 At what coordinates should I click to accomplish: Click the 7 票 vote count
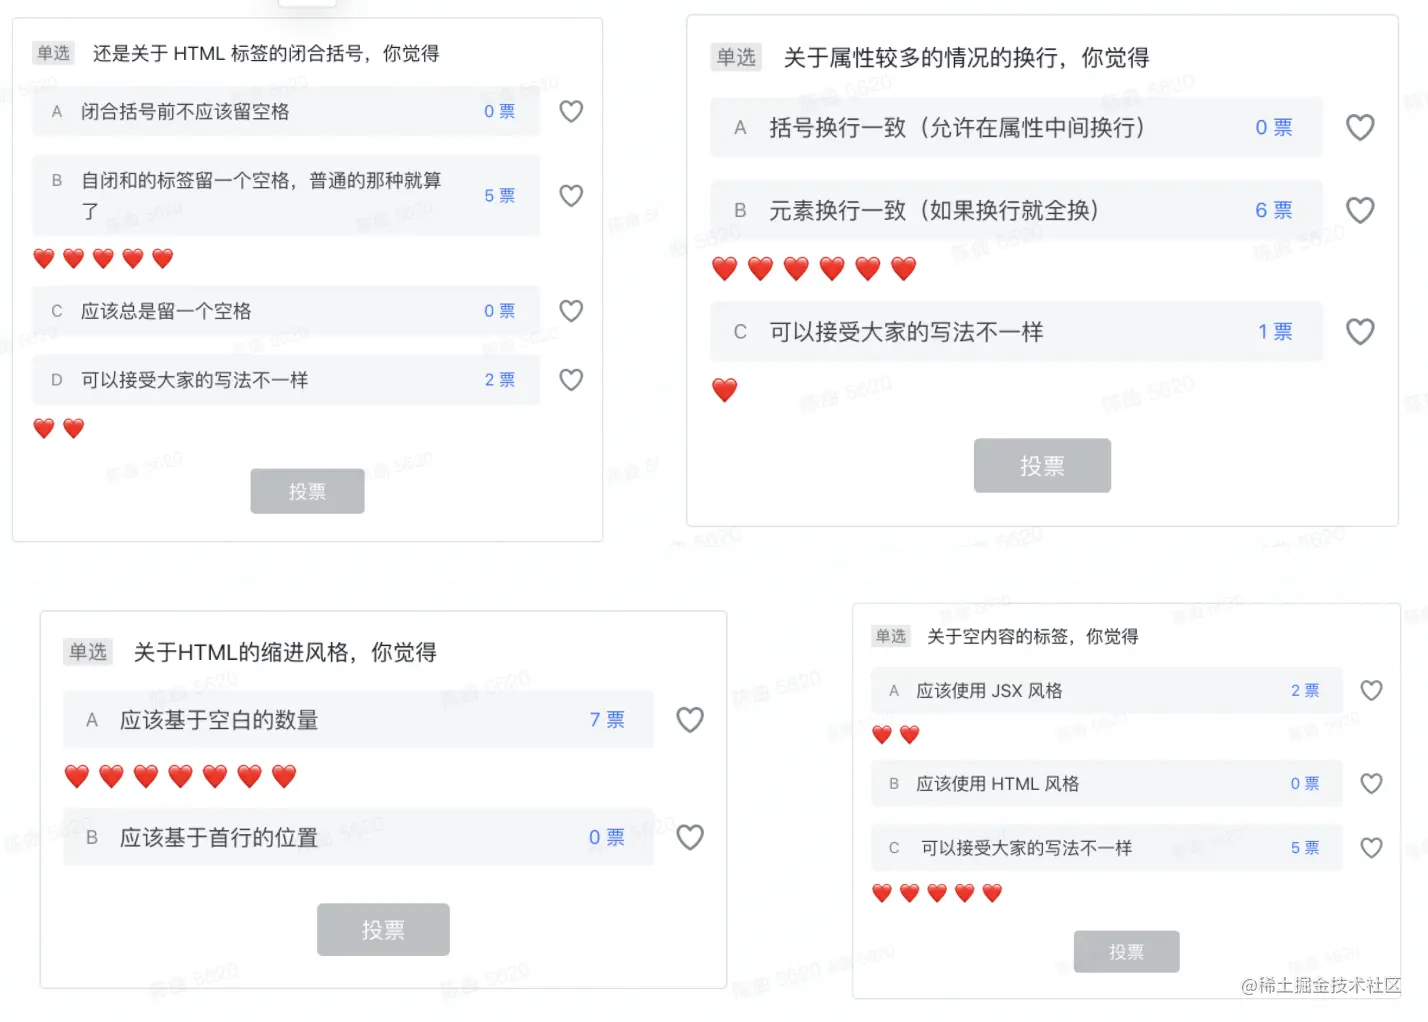606,720
